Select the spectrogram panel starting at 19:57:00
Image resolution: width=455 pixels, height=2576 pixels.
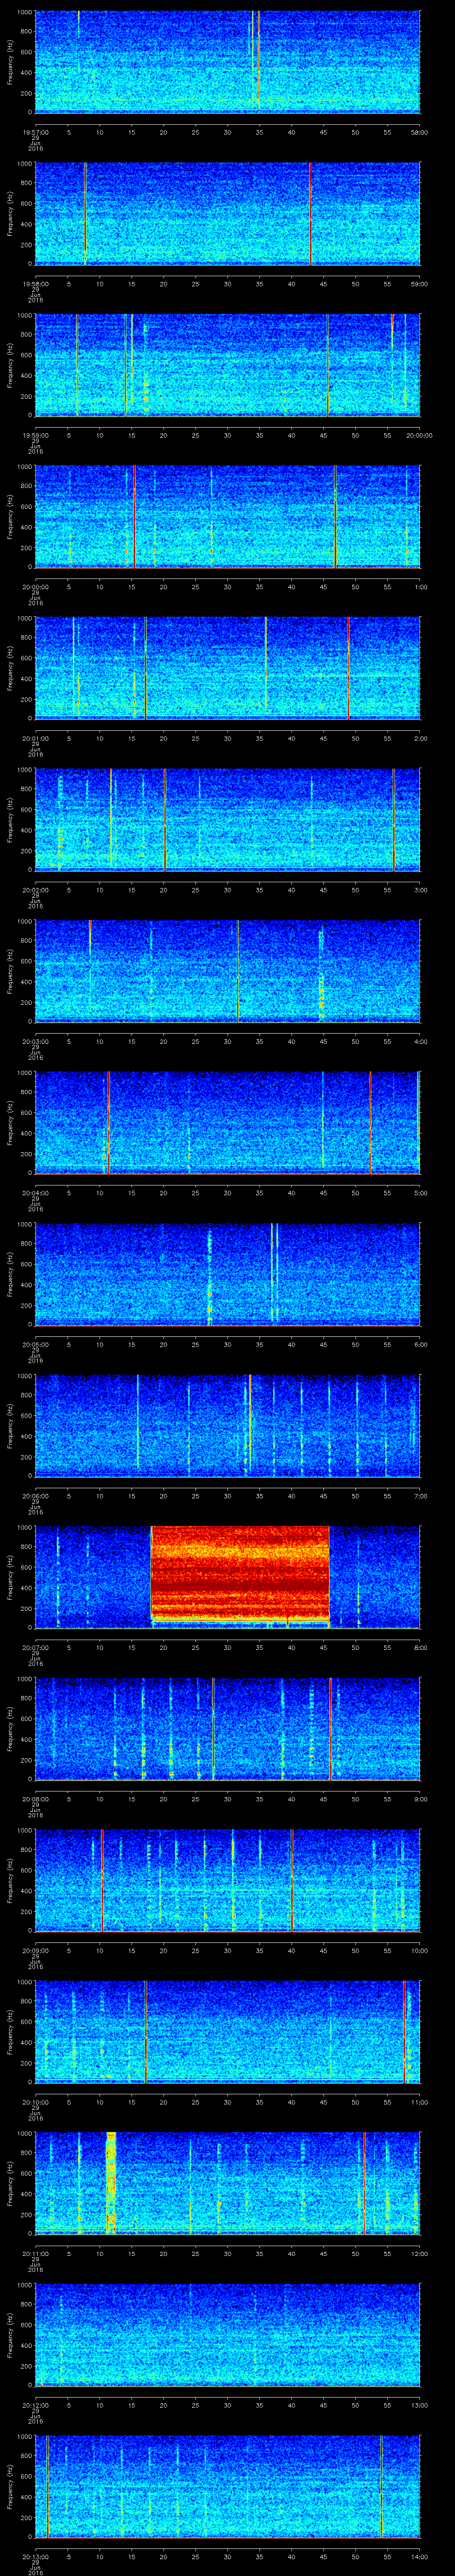(228, 62)
